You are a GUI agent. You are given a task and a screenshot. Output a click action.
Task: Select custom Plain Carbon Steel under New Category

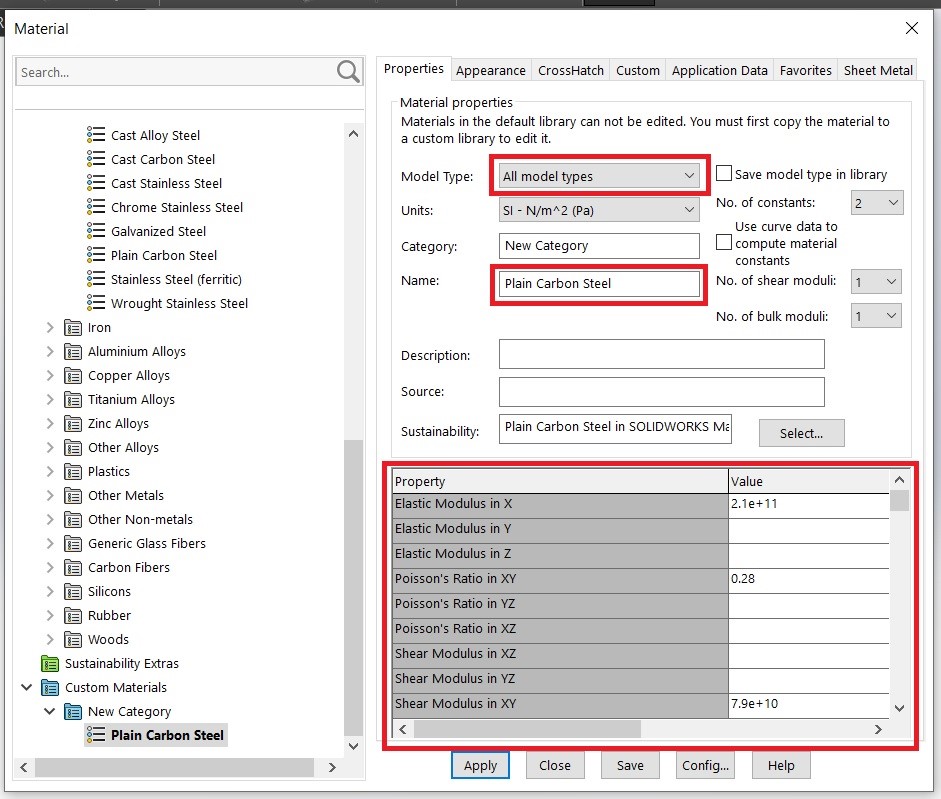tap(156, 735)
